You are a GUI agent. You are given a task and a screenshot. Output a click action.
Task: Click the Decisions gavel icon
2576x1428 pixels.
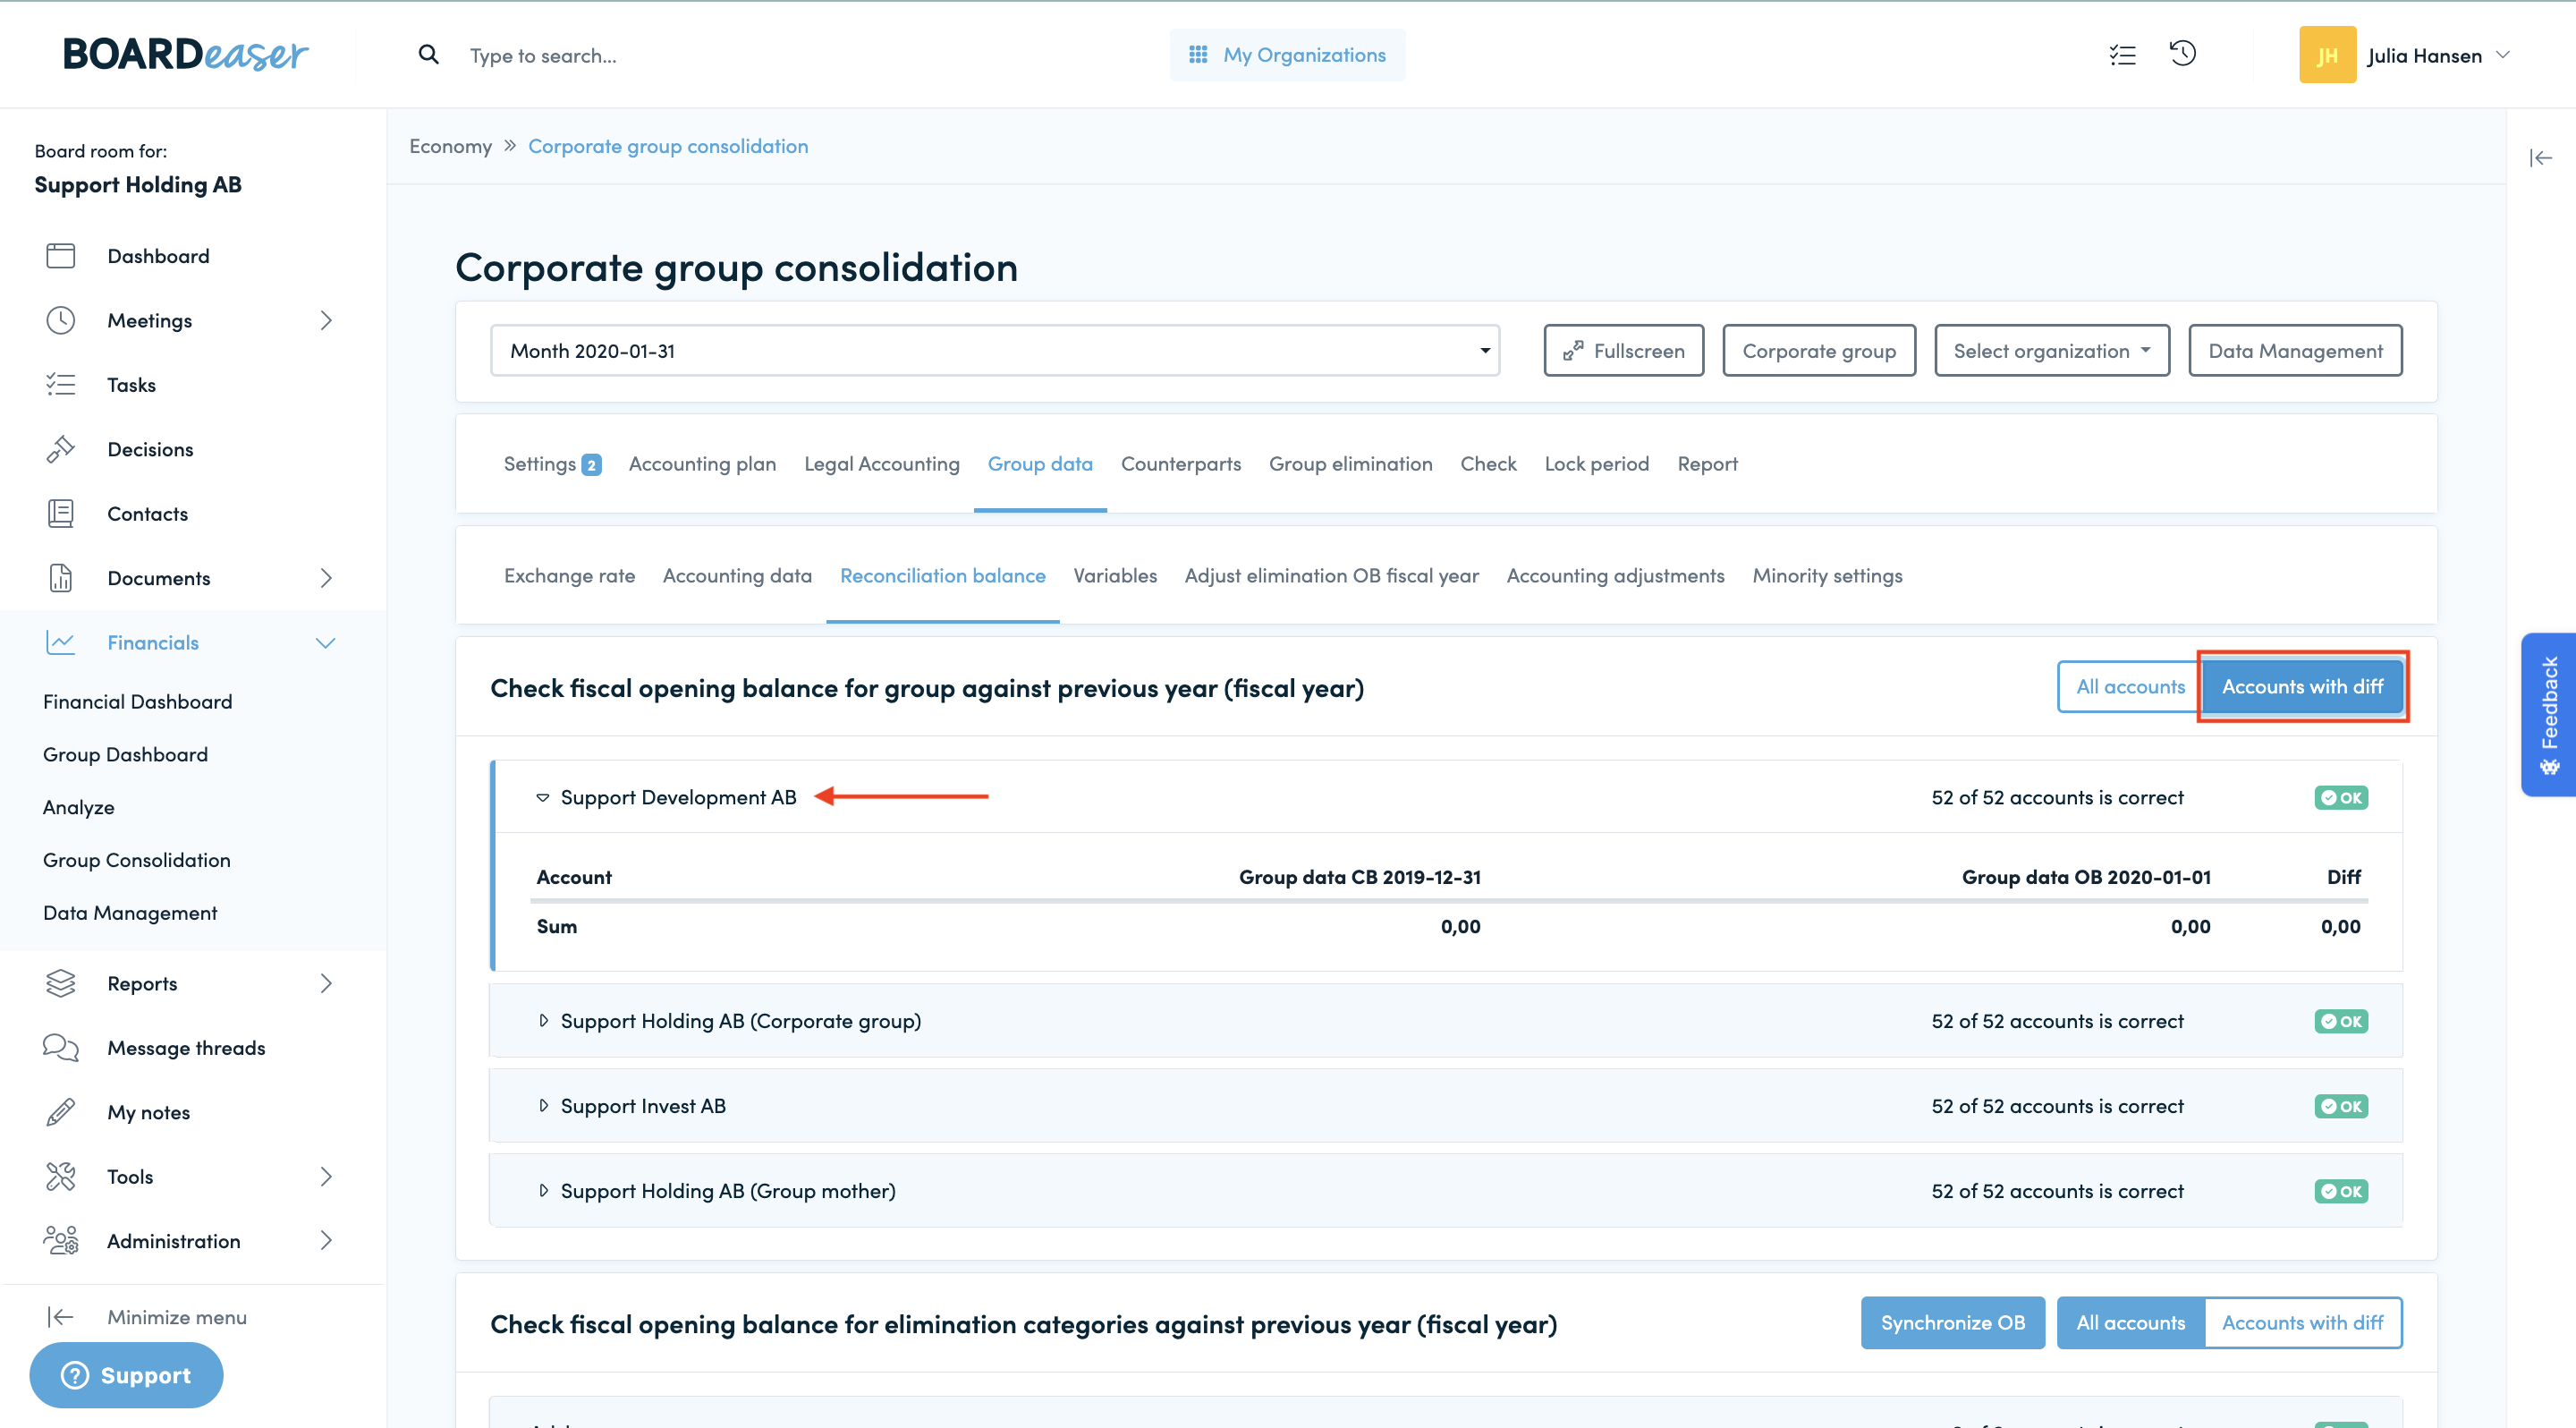tap(61, 449)
